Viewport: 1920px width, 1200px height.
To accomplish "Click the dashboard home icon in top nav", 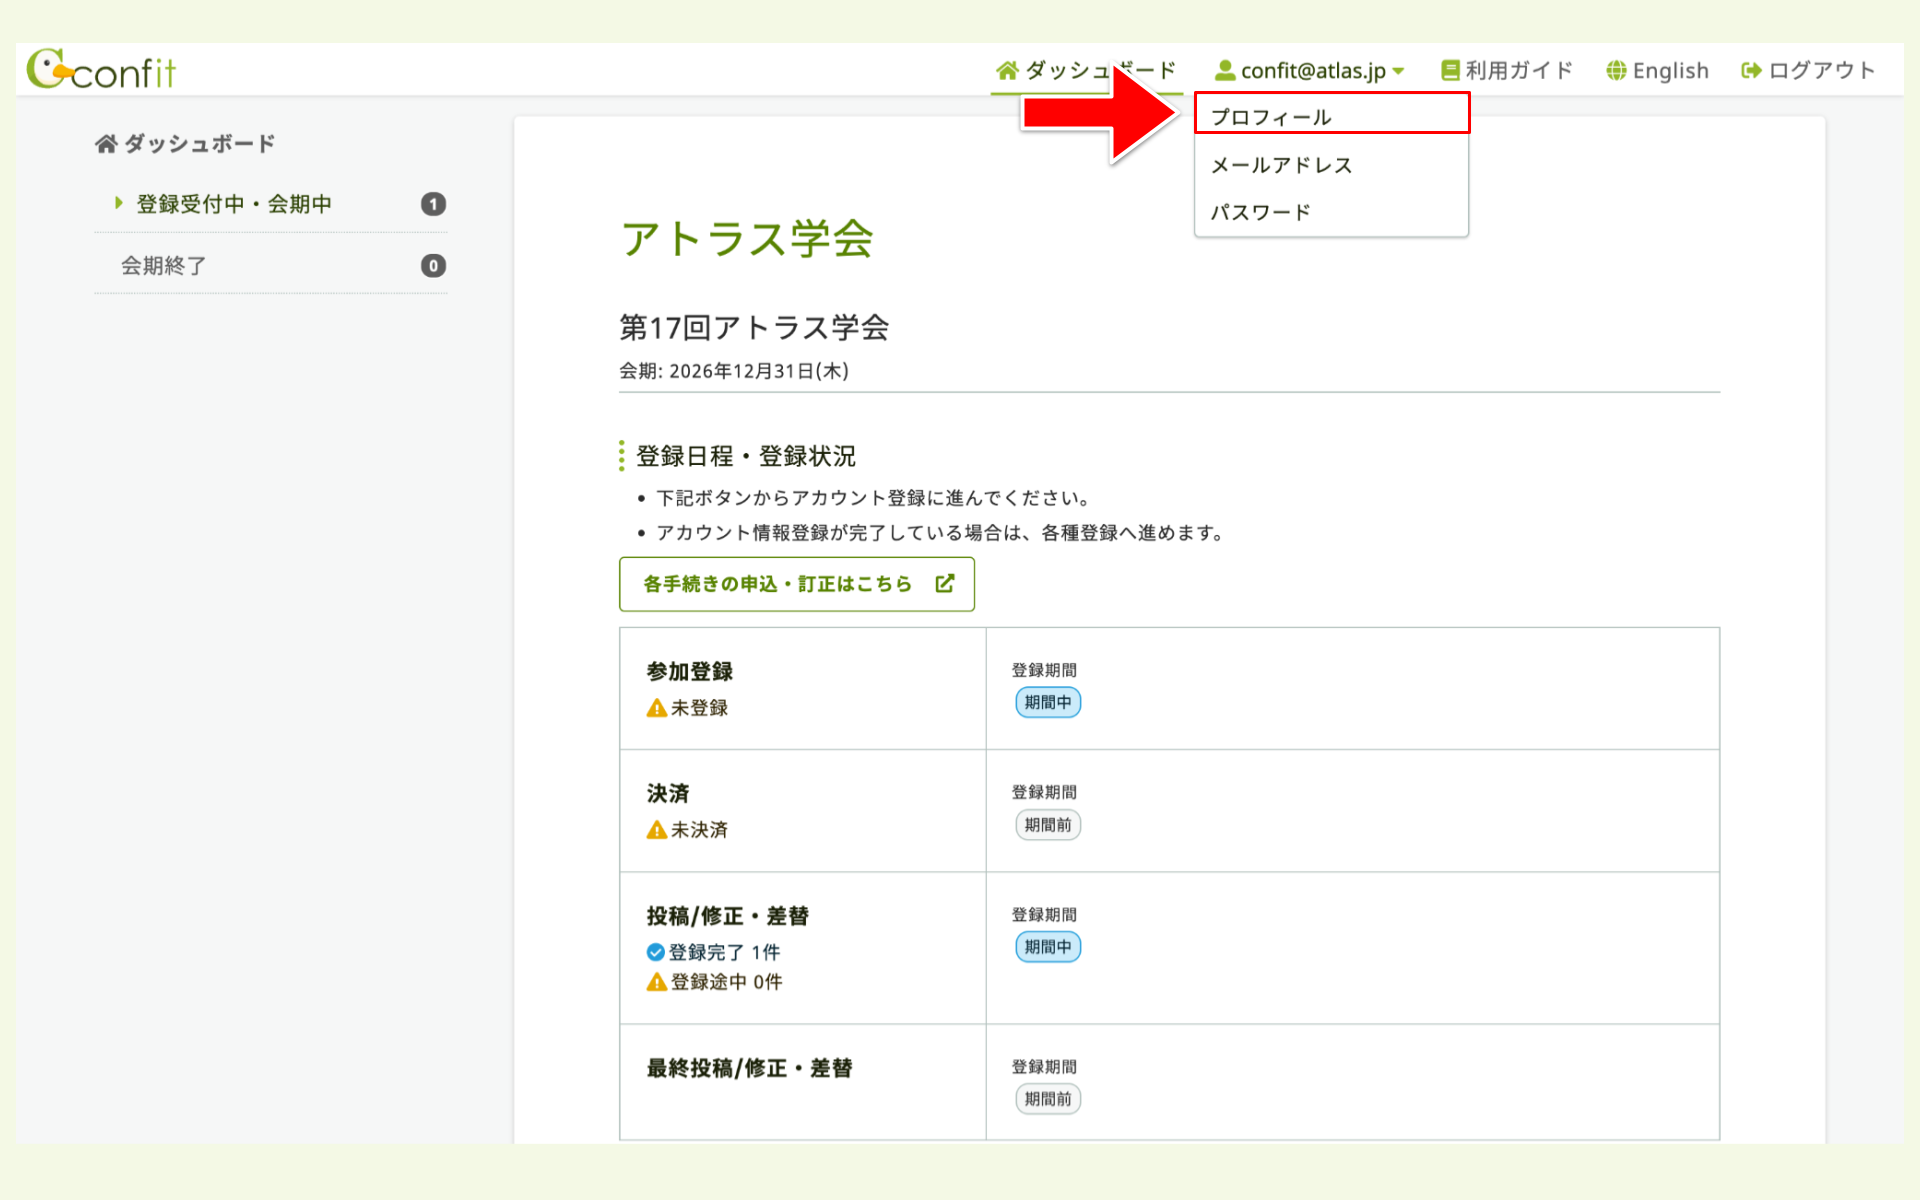I will click(x=1007, y=70).
